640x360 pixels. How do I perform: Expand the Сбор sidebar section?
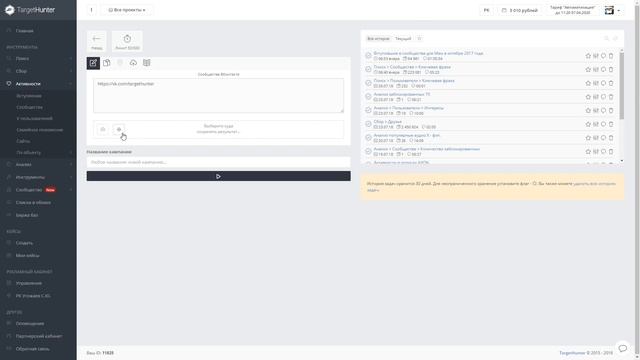click(38, 71)
